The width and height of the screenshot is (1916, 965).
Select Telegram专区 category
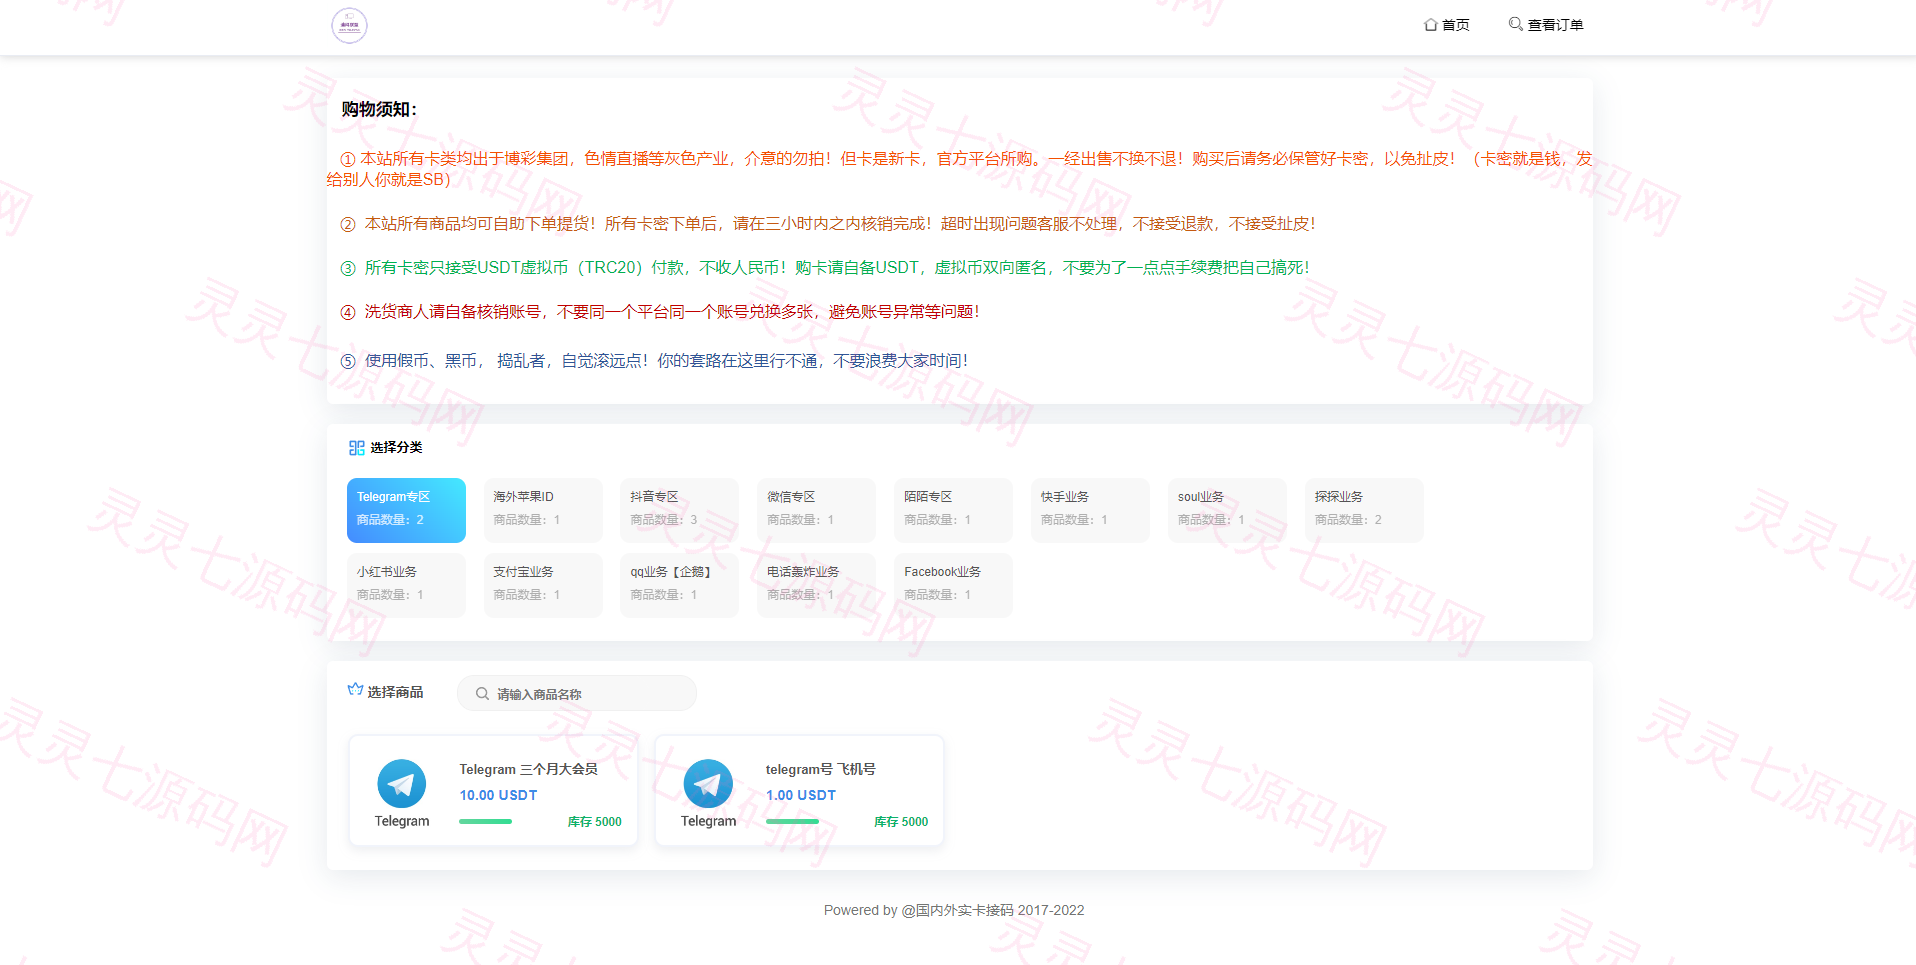pos(406,510)
